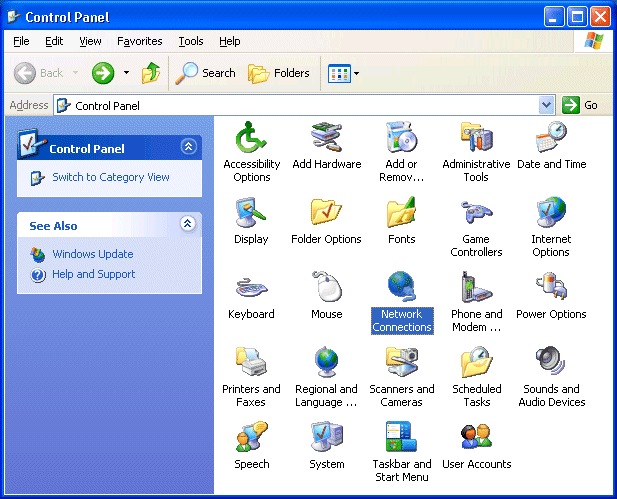Open the View menu
The width and height of the screenshot is (617, 499).
(x=90, y=41)
